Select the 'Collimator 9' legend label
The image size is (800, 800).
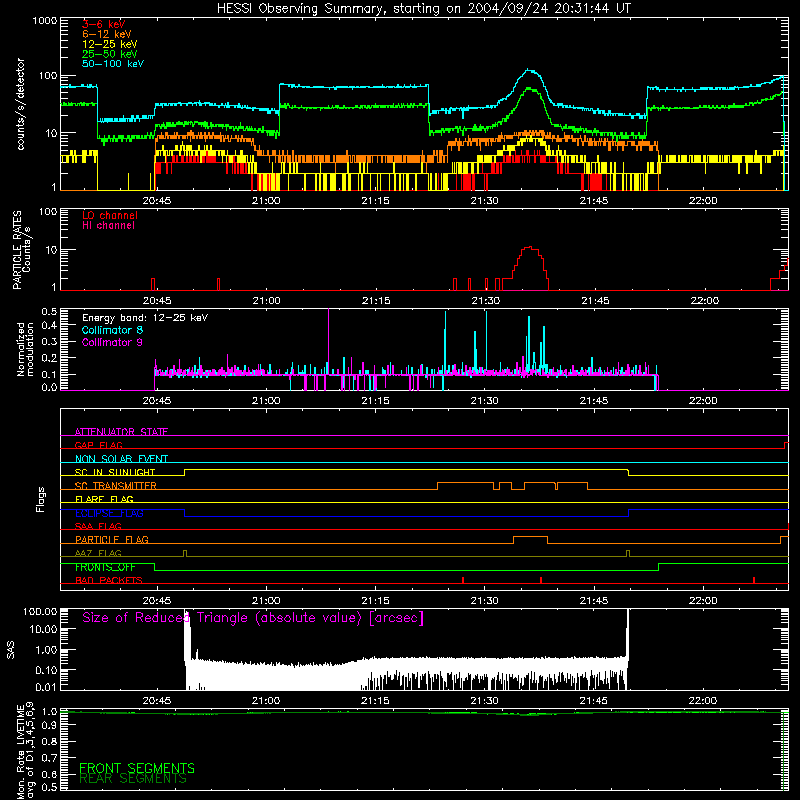point(112,342)
